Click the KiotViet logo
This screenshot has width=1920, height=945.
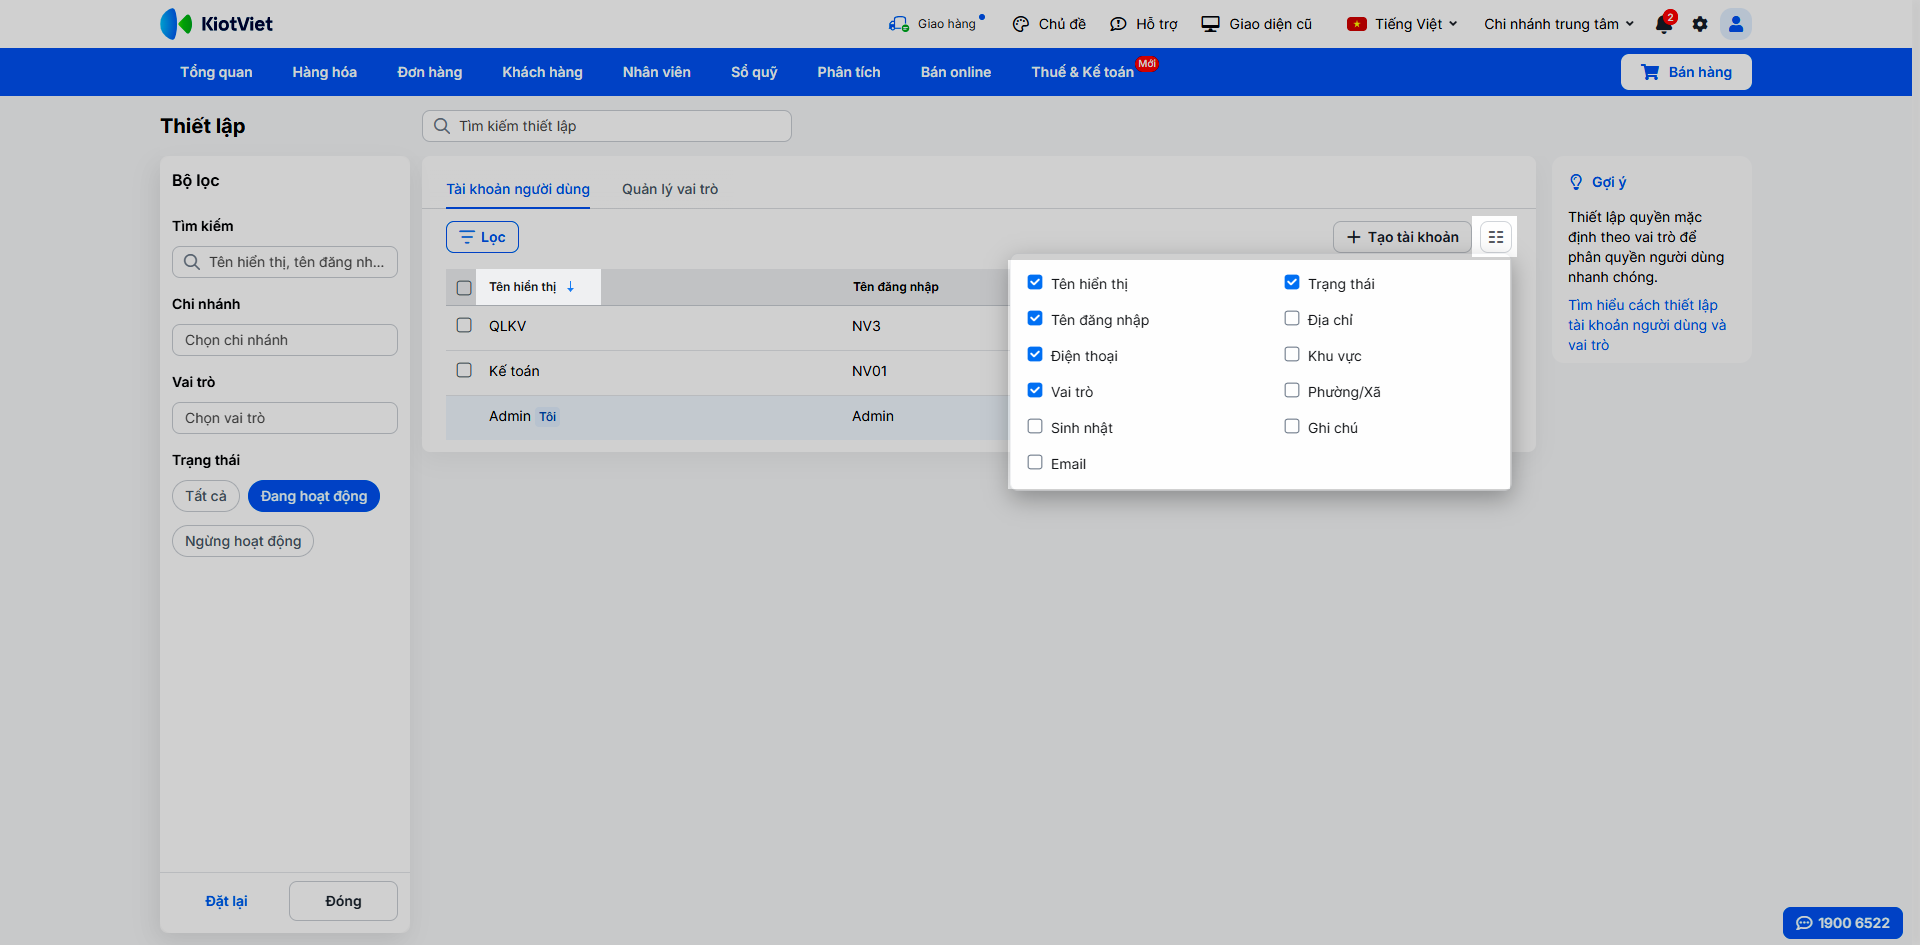[216, 24]
